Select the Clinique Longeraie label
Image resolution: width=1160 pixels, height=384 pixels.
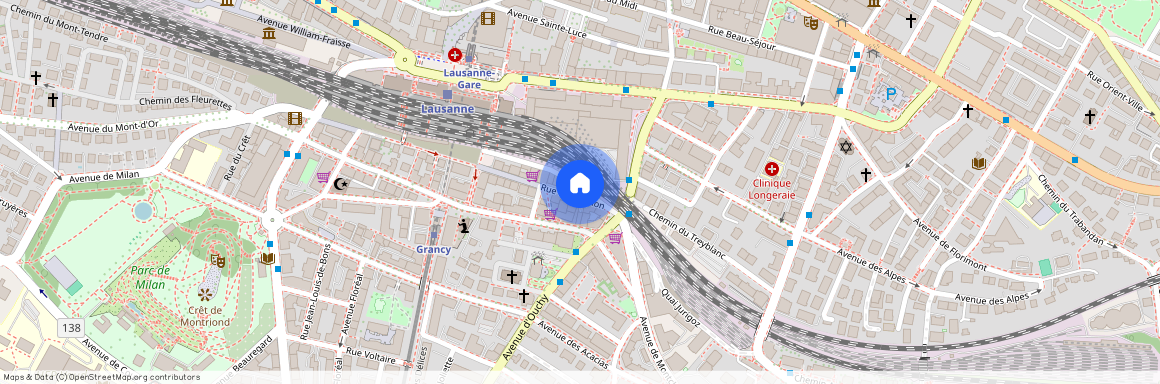pyautogui.click(x=773, y=189)
